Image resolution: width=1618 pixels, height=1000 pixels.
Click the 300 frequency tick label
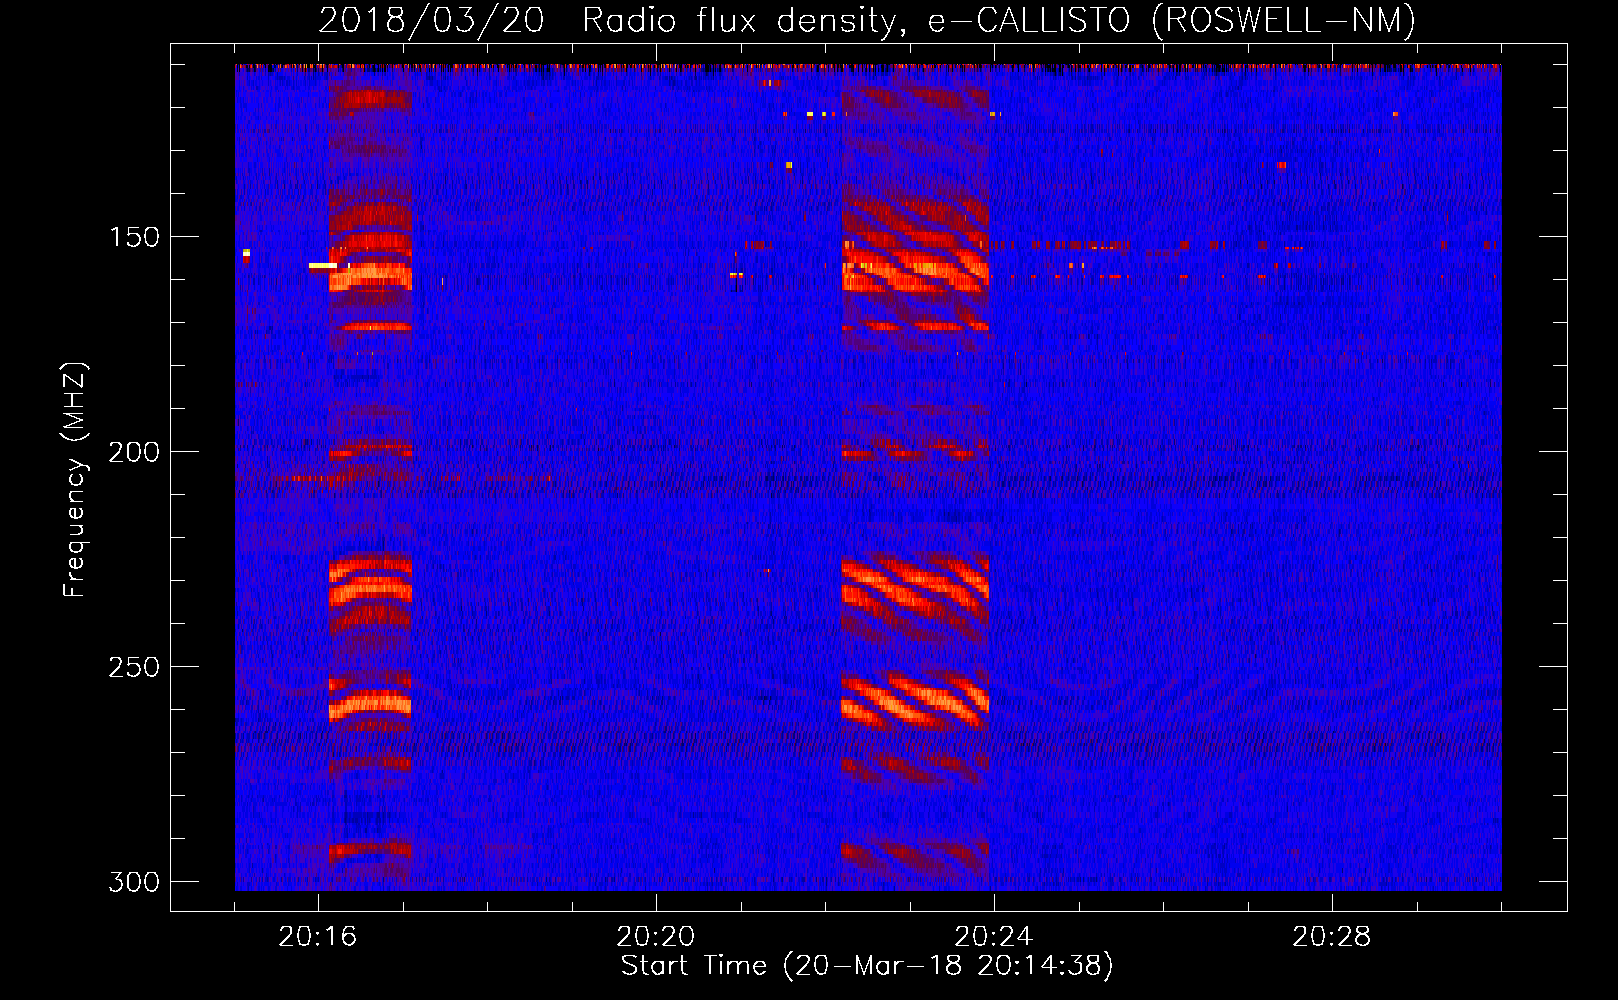[x=134, y=882]
